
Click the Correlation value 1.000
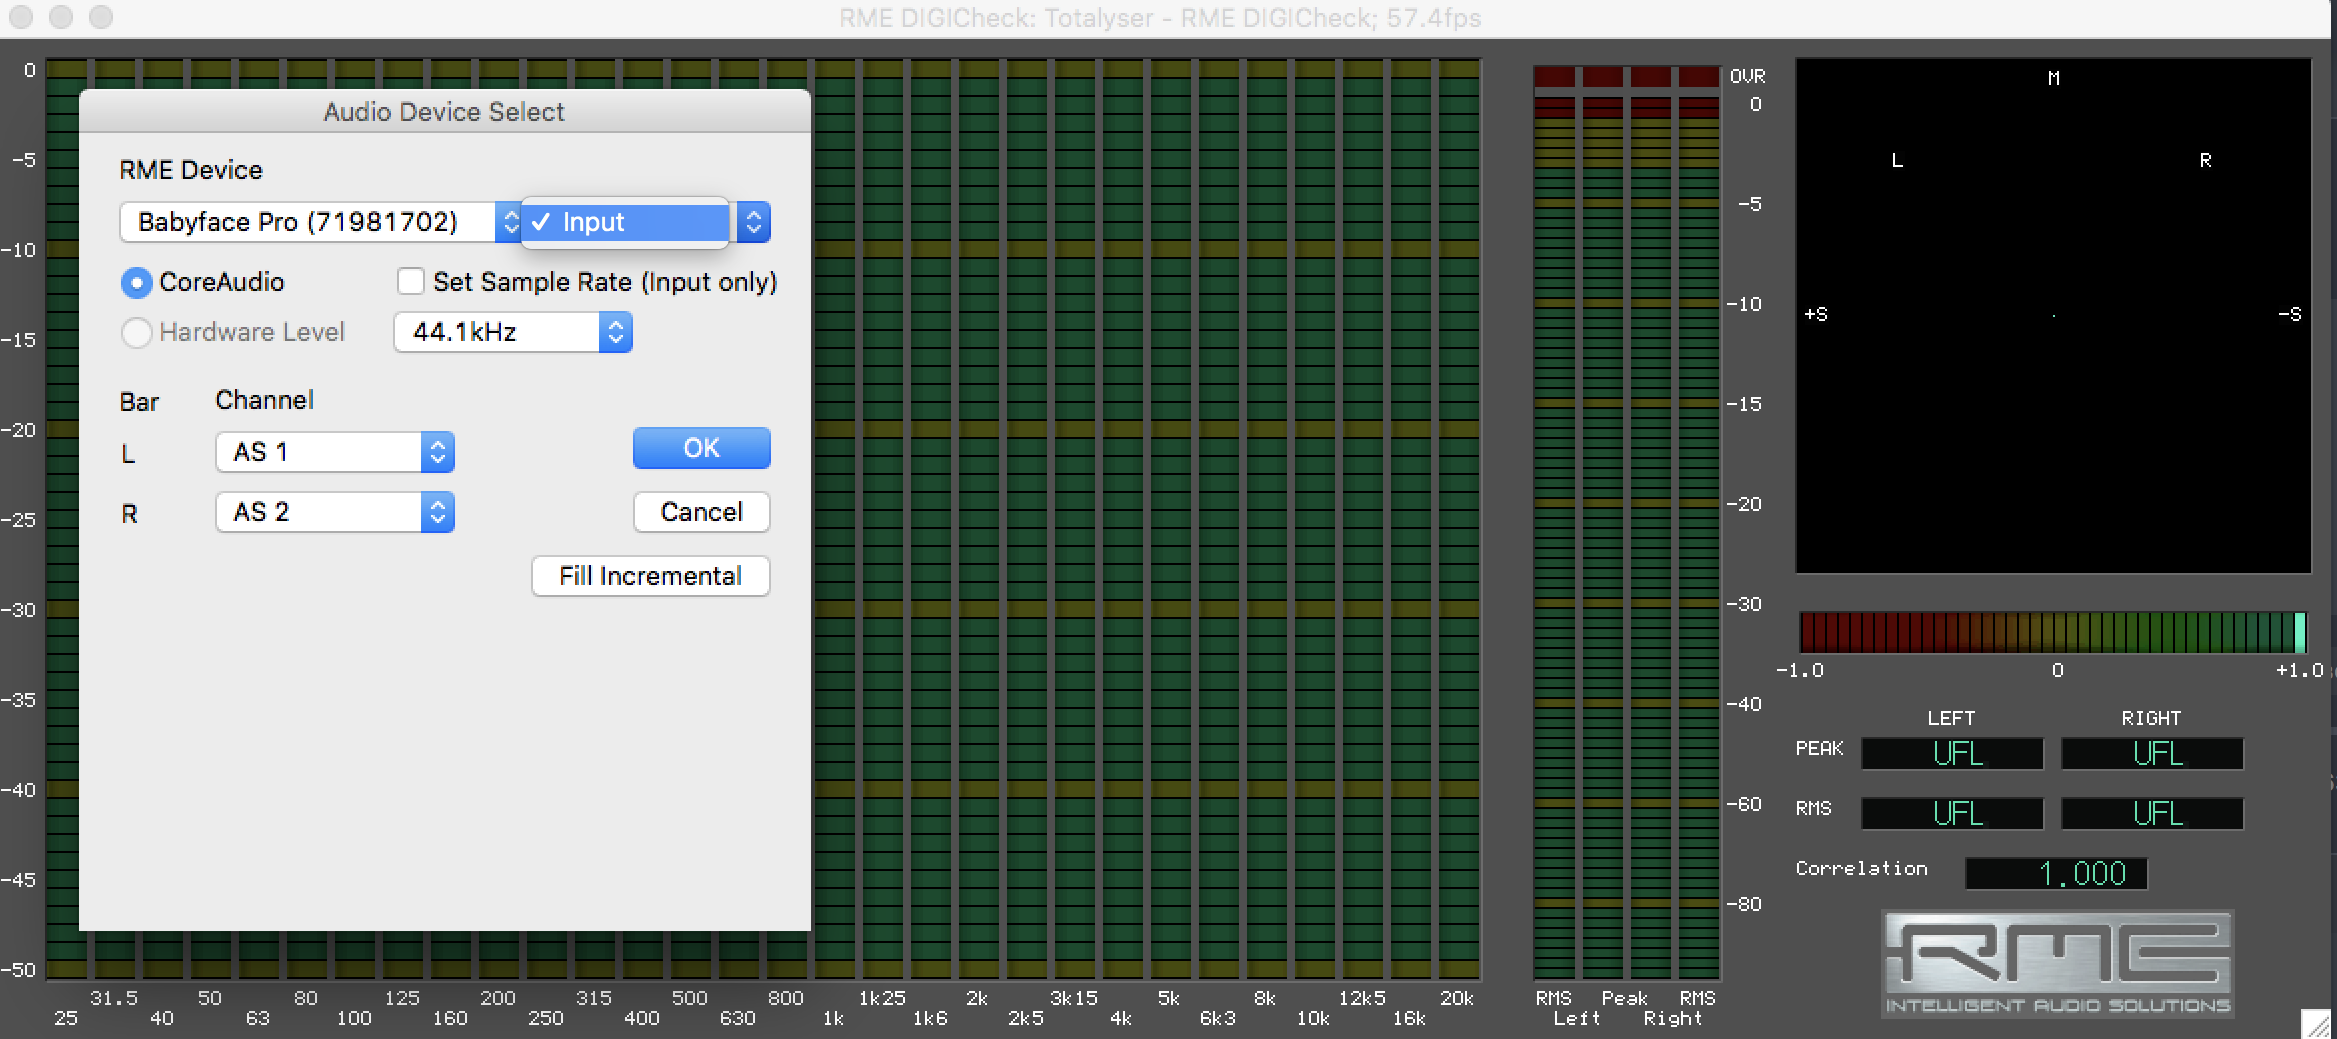coord(2056,873)
